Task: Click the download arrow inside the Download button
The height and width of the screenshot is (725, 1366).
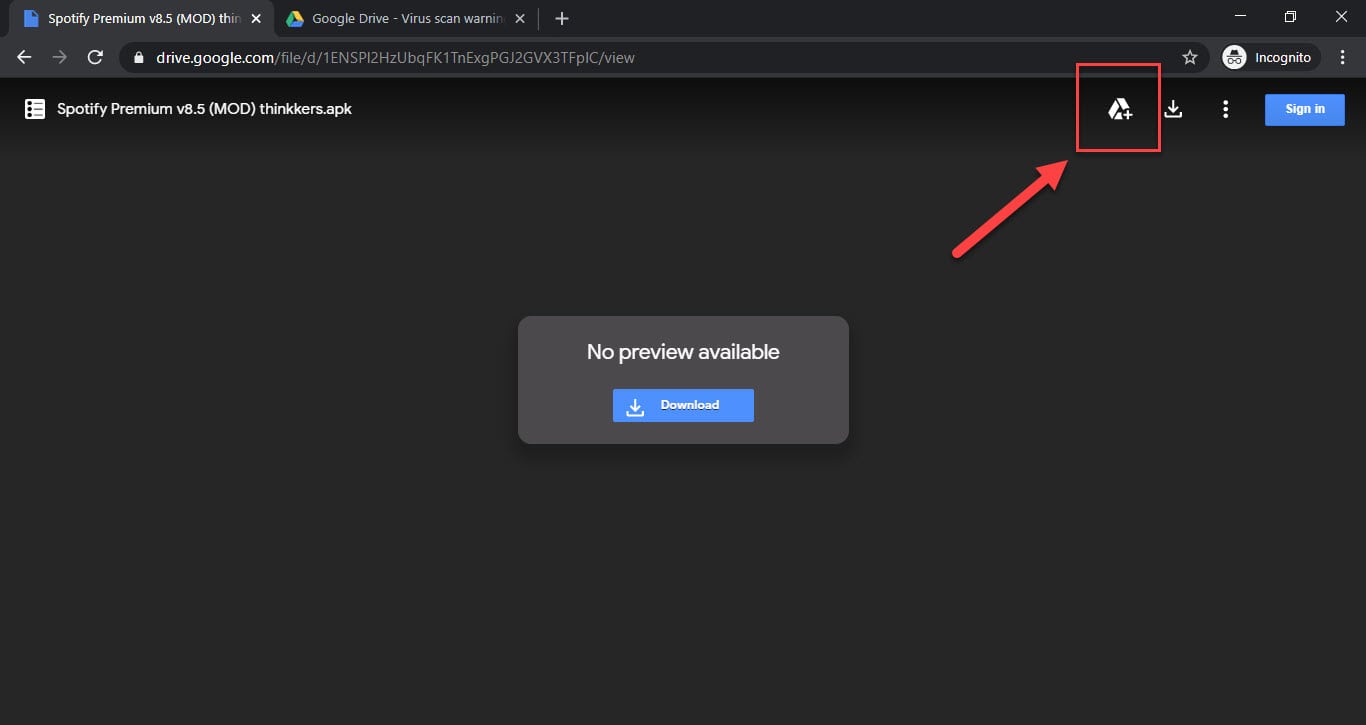Action: pyautogui.click(x=636, y=405)
